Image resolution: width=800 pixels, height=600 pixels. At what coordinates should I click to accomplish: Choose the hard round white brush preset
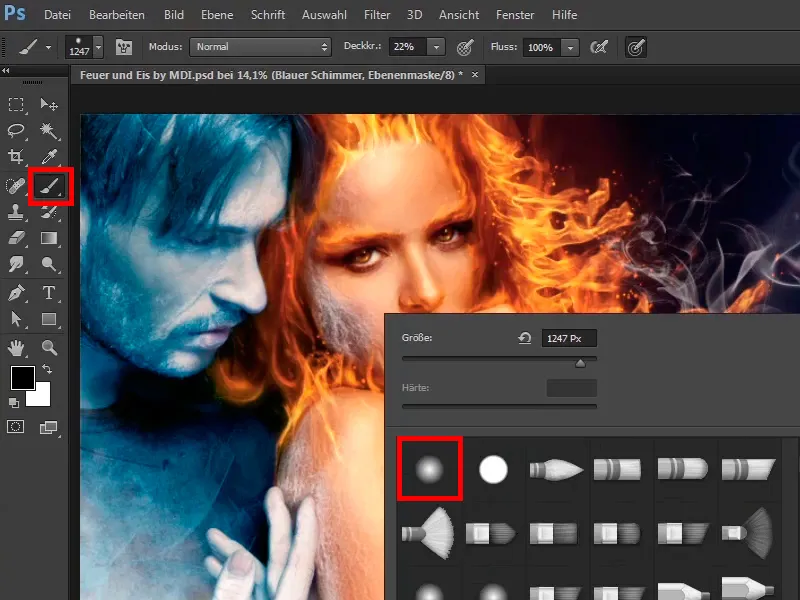493,469
